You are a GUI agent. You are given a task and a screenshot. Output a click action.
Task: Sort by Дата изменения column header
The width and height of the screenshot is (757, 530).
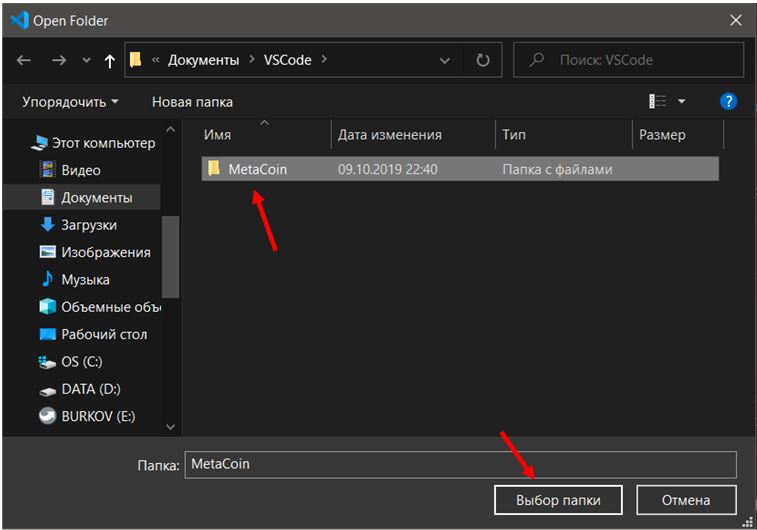(x=390, y=135)
